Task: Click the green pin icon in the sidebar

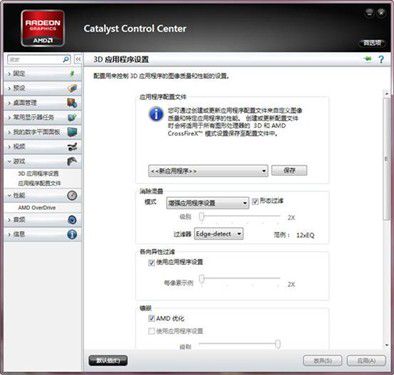Action: (x=72, y=73)
